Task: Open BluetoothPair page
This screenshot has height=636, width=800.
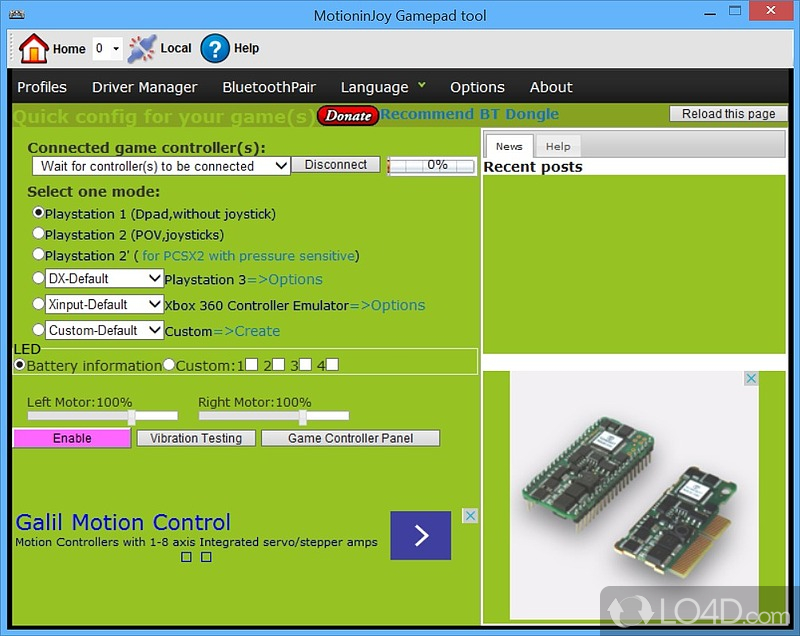Action: point(269,87)
